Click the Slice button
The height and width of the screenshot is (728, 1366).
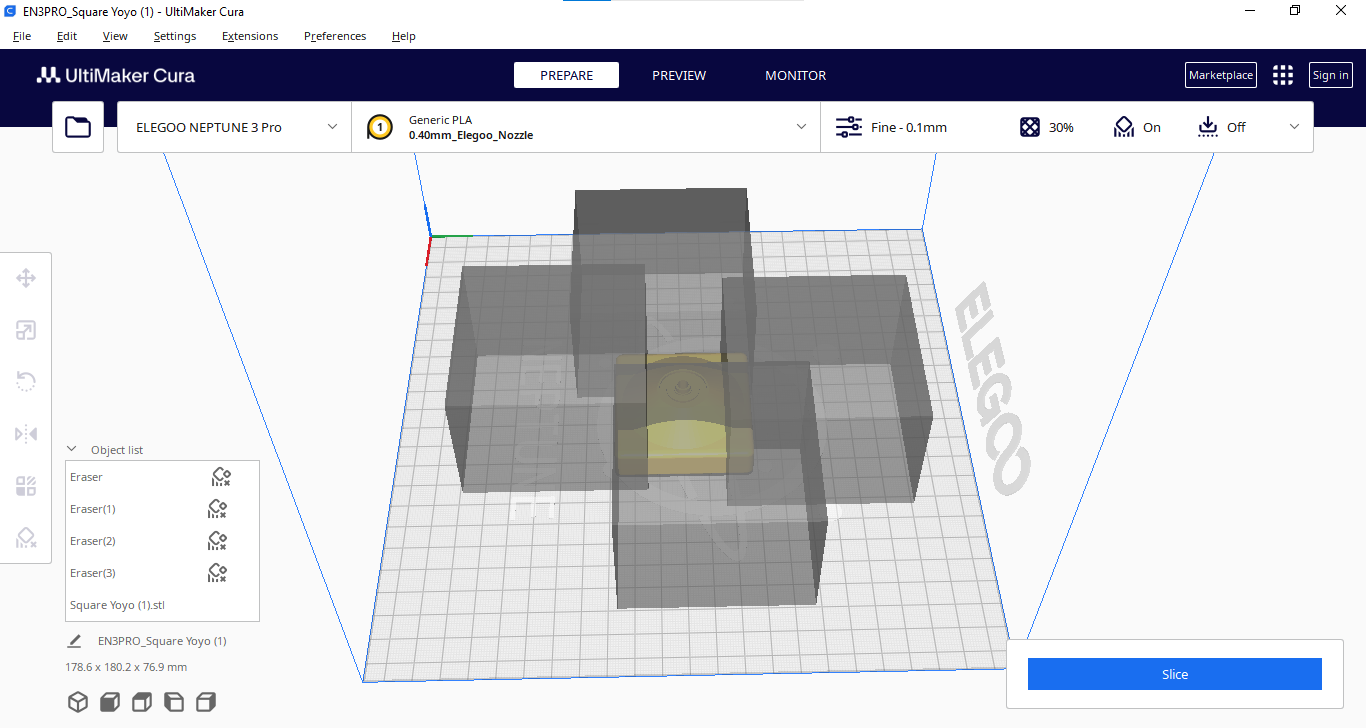(1174, 673)
